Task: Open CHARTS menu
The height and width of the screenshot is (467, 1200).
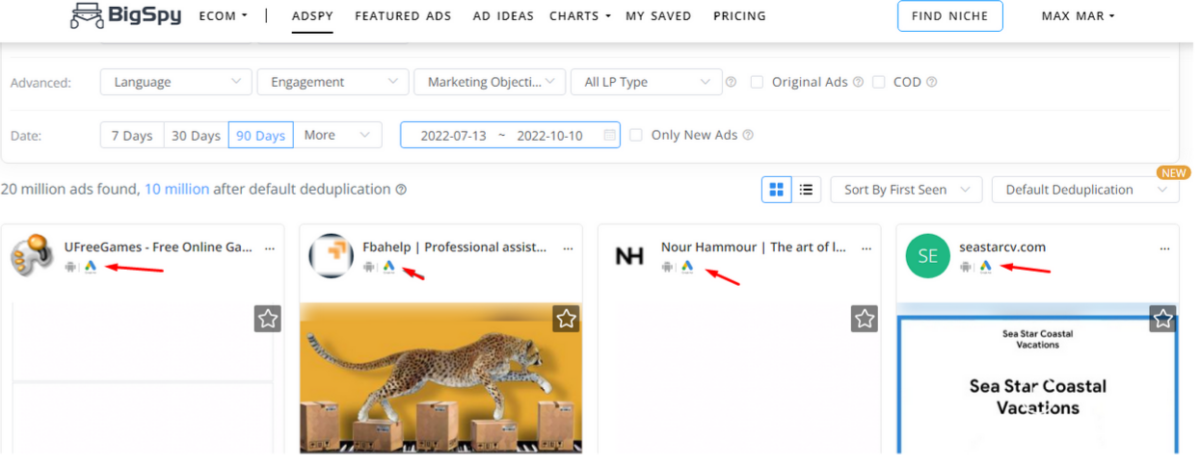Action: tap(580, 16)
